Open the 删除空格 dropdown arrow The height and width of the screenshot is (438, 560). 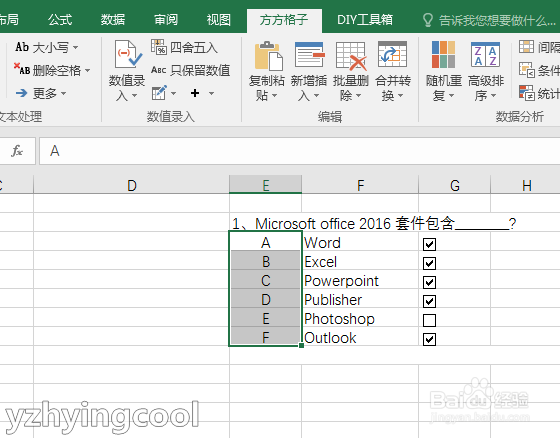[x=88, y=70]
